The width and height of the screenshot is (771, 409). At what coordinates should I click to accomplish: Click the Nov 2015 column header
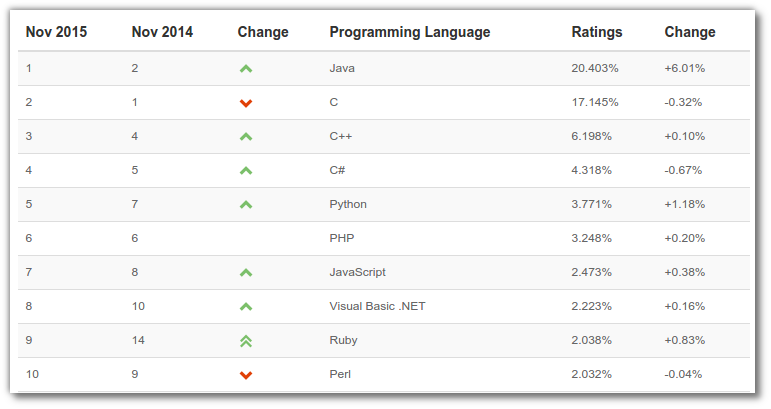coord(56,32)
